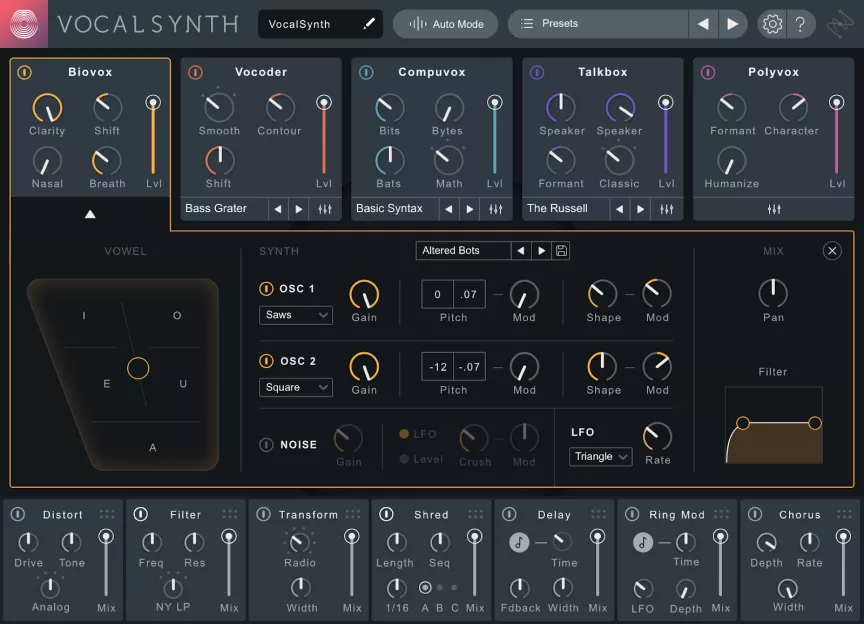
Task: Click the iZotope logo top-right
Action: [839, 25]
